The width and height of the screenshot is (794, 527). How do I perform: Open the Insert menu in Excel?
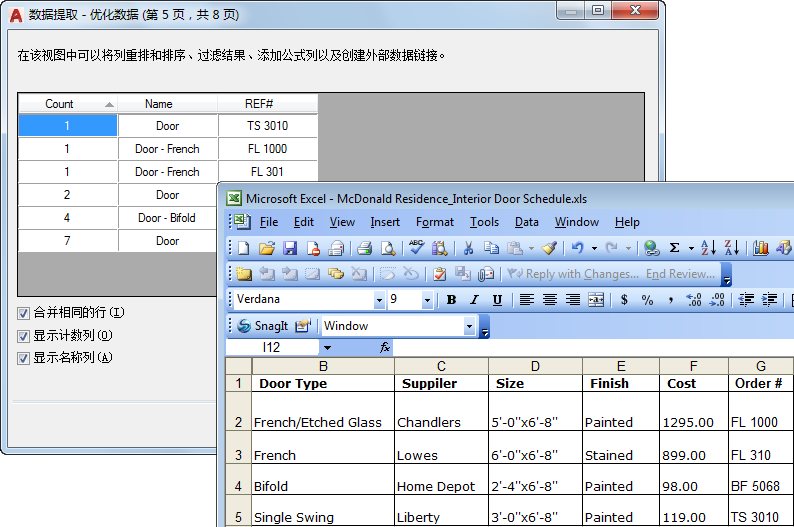click(385, 222)
